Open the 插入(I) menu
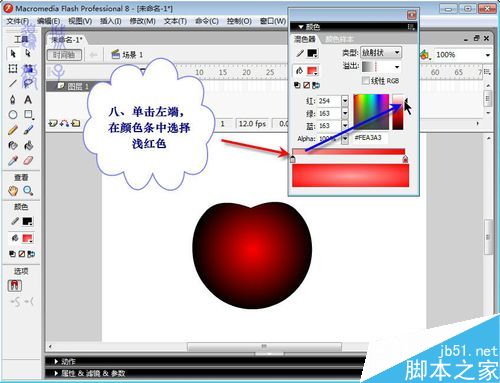This screenshot has width=500, height=383. click(x=111, y=21)
